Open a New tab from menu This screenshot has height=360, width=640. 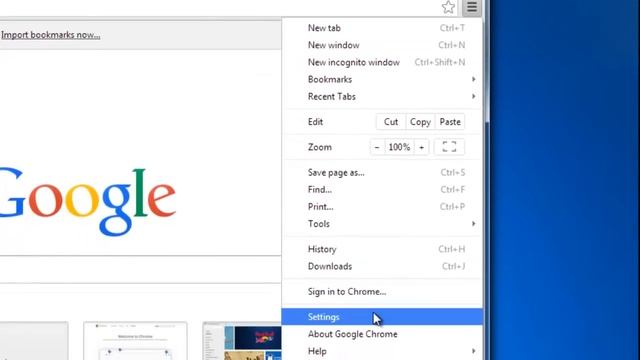coord(382,28)
